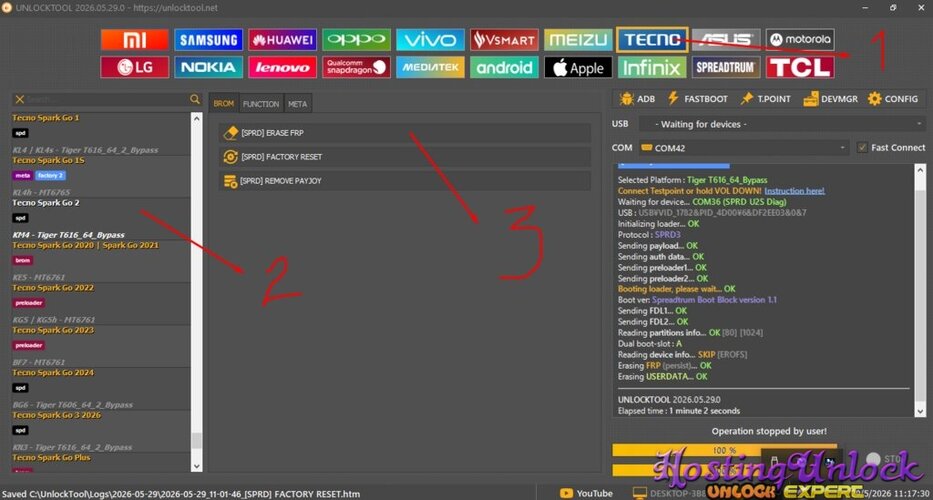Click the 'factory 2' tag badge

tap(50, 176)
